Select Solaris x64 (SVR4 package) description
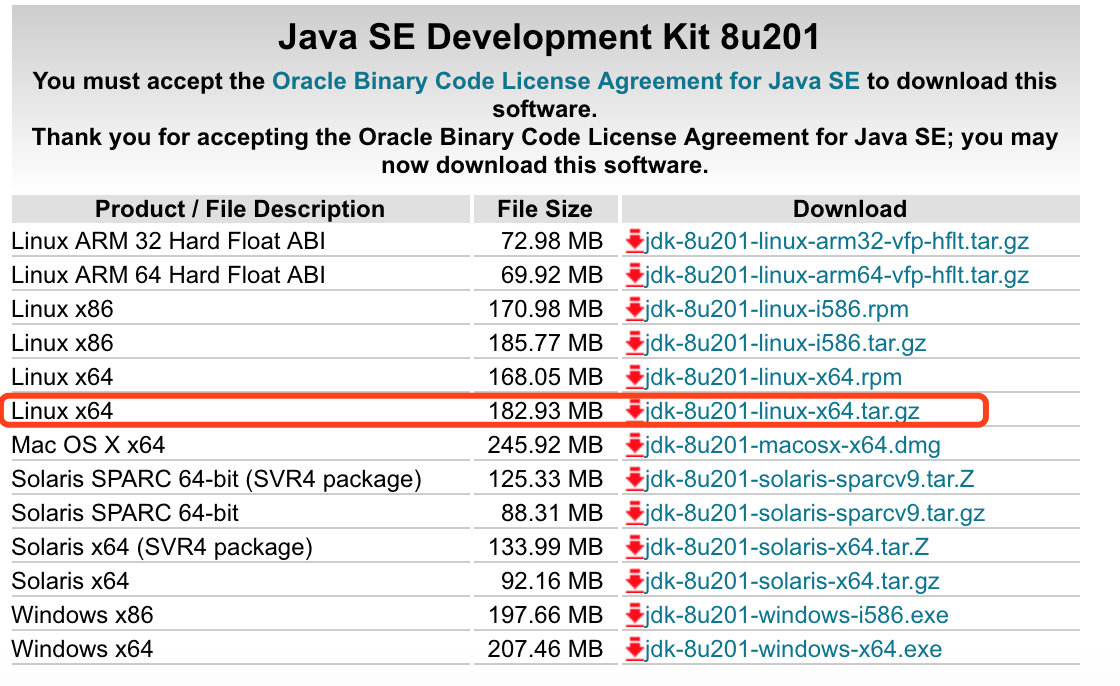Viewport: 1120px width, 686px height. [x=162, y=547]
